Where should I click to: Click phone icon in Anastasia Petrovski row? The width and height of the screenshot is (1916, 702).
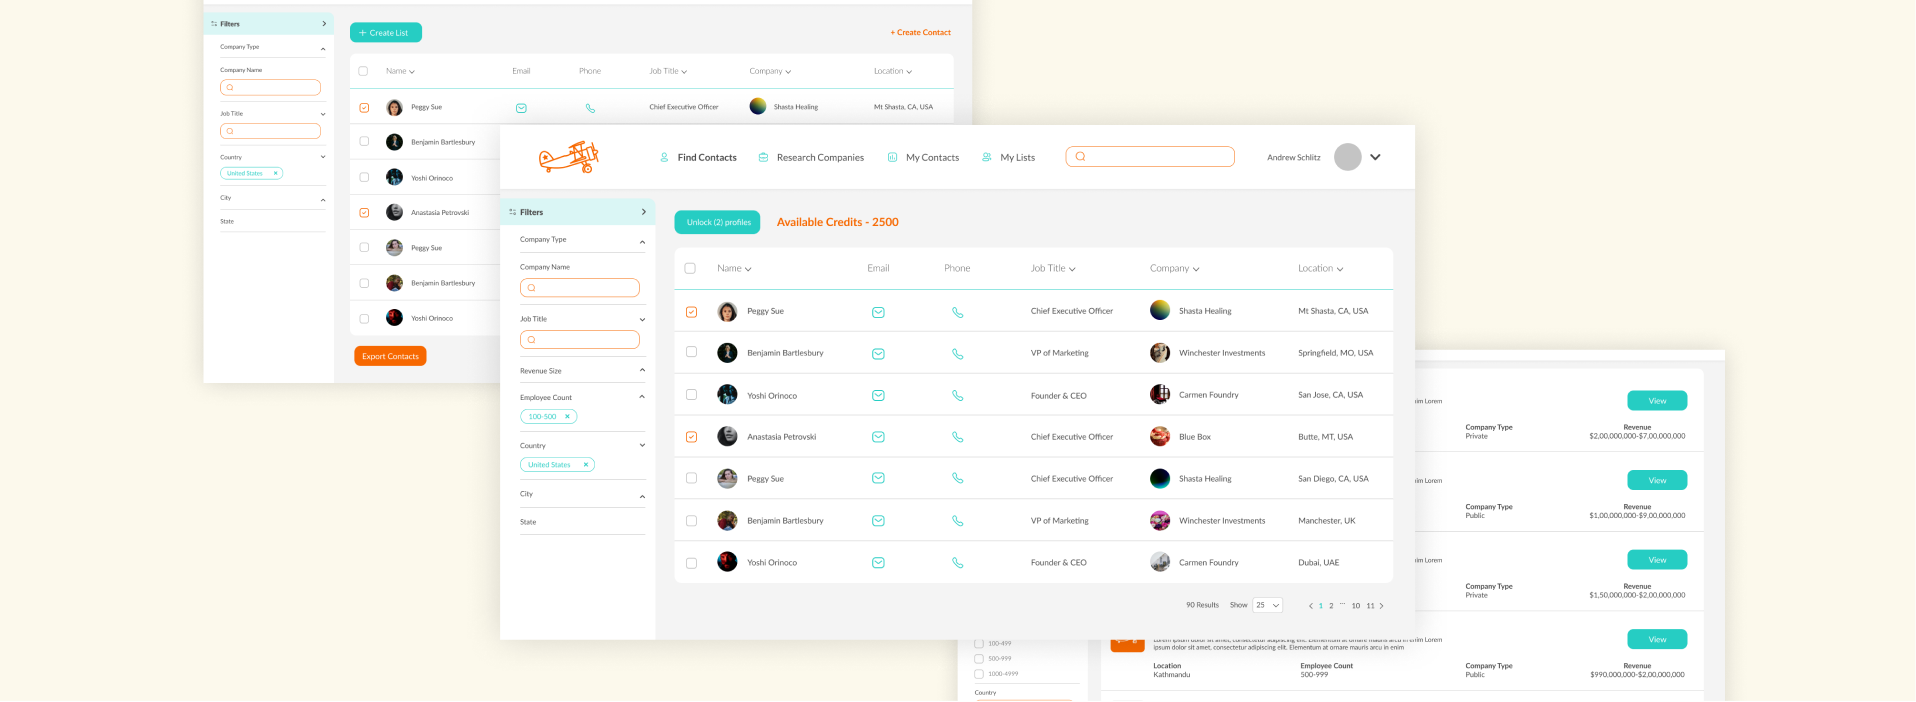(957, 437)
